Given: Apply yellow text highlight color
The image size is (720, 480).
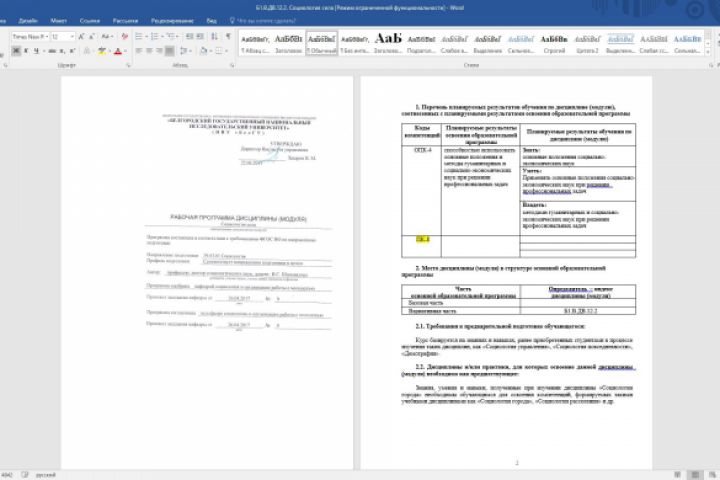Looking at the screenshot, I should (101, 51).
